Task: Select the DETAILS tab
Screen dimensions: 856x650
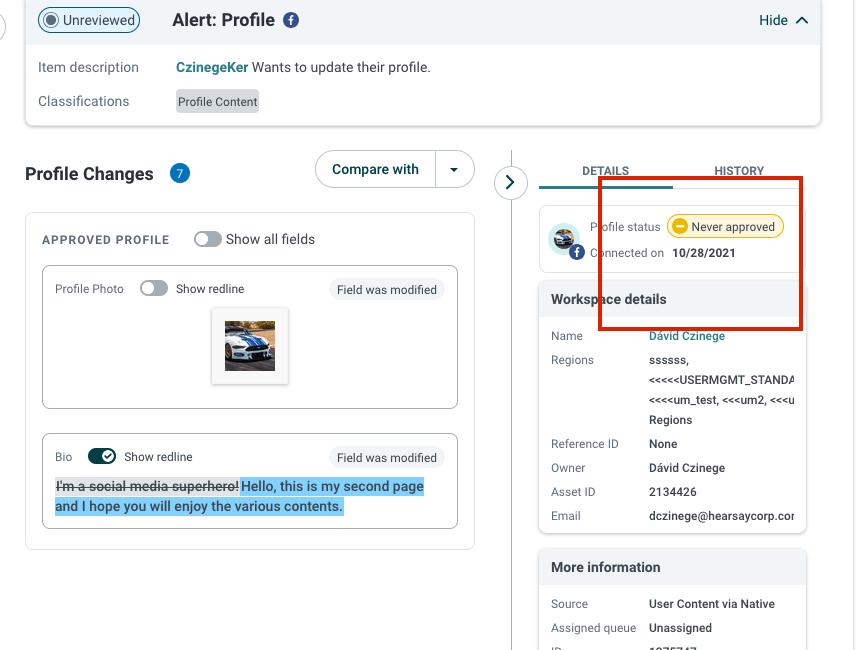Action: click(605, 171)
